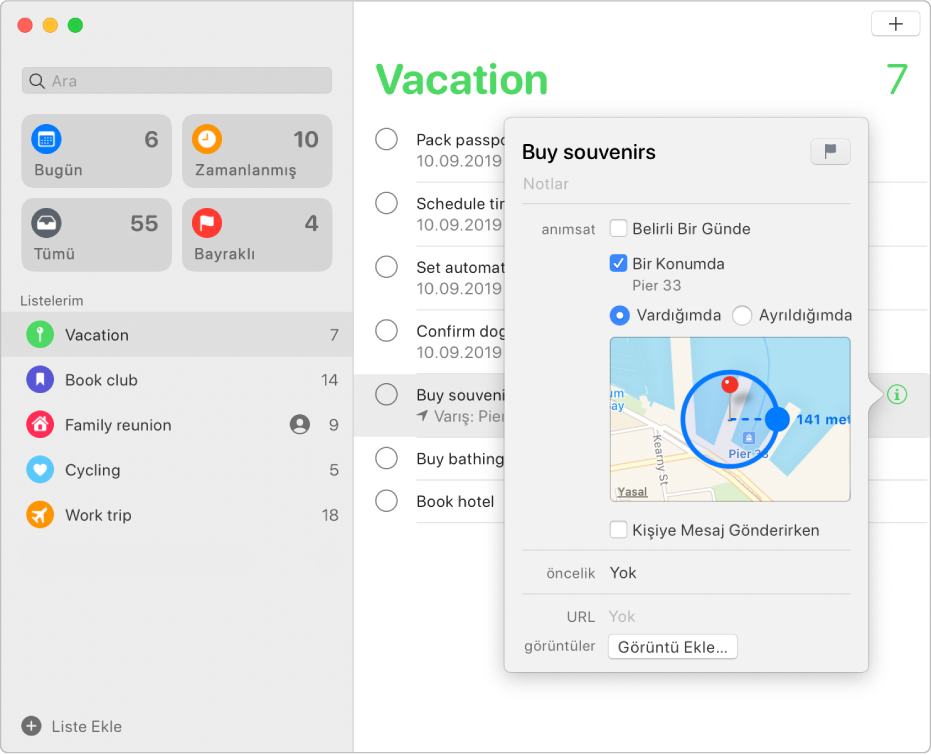
Task: Click the blue geofence radius handle
Action: pos(777,419)
